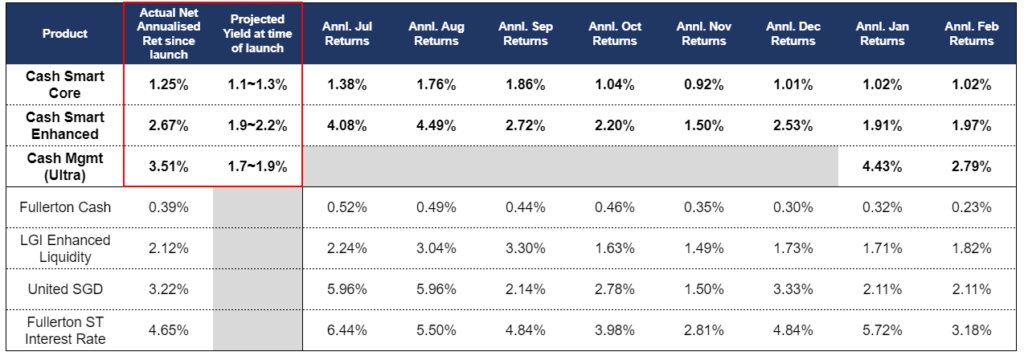
Task: Click the Product column header
Action: pyautogui.click(x=65, y=34)
